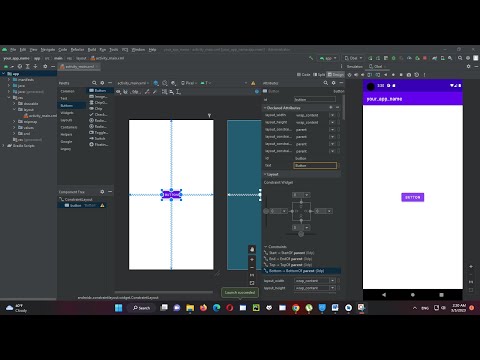Viewport: 480px width, 360px height.
Task: Expand the mipmap folder
Action: coord(14,122)
